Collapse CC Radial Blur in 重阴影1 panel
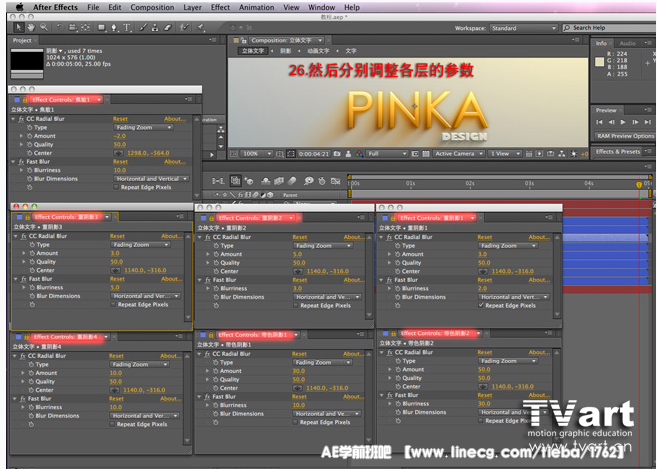This screenshot has width=657, height=469. [x=381, y=237]
